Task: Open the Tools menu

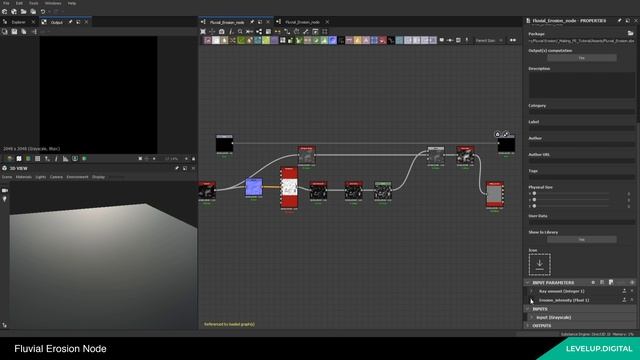Action: [x=33, y=3]
